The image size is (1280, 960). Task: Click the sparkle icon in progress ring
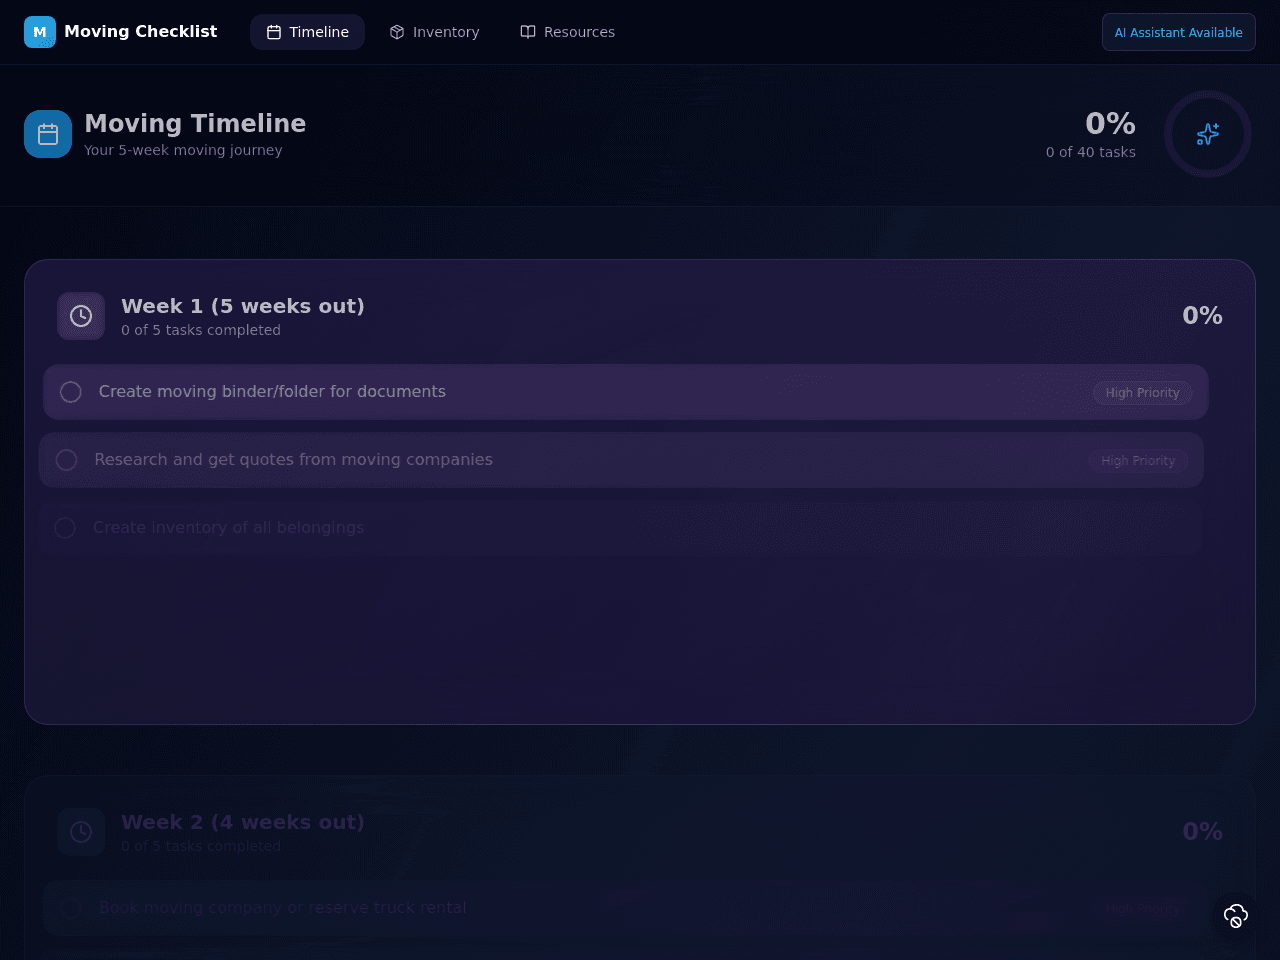(x=1208, y=134)
